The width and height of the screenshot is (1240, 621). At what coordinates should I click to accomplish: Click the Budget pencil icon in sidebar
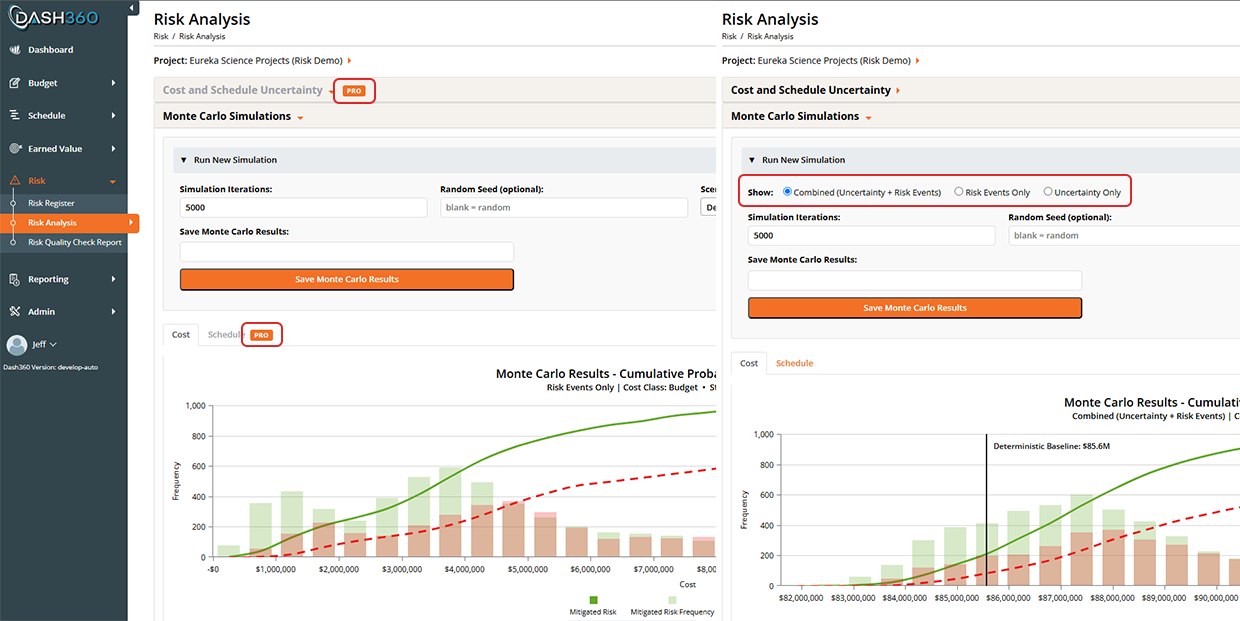pyautogui.click(x=16, y=83)
